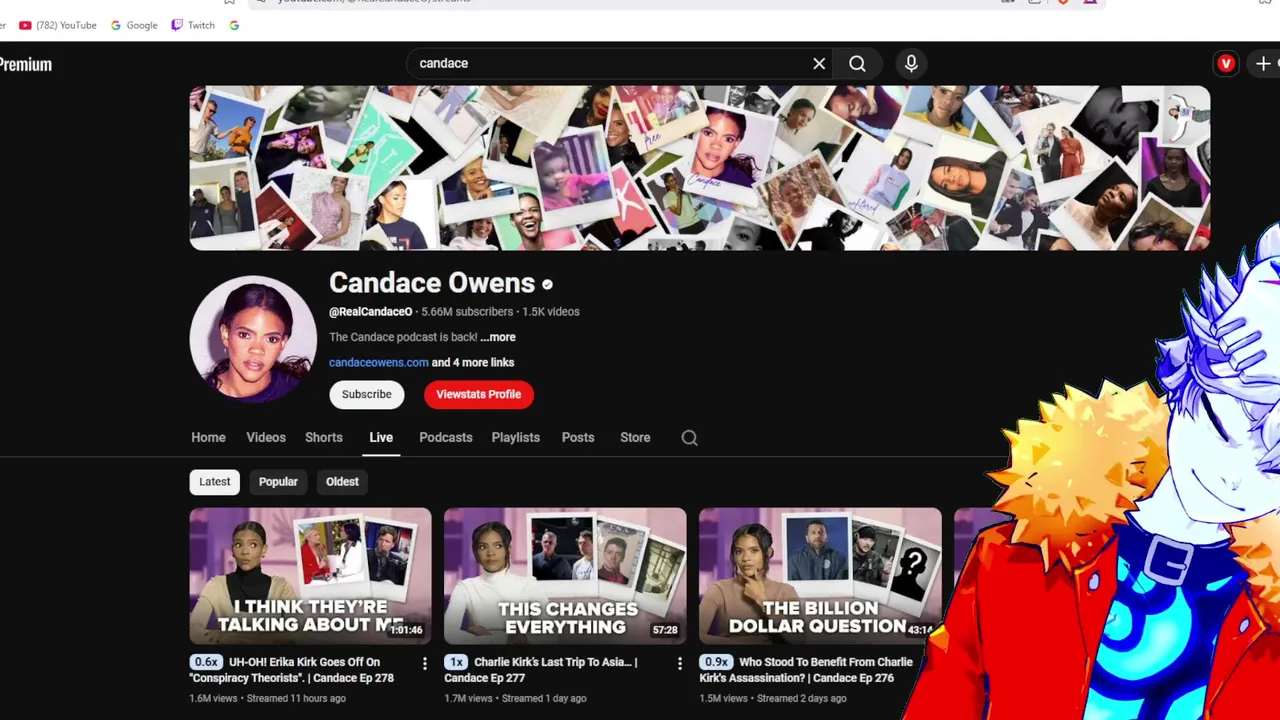Click the Candace Owens channel name heading
This screenshot has height=720, width=1280.
click(x=432, y=283)
